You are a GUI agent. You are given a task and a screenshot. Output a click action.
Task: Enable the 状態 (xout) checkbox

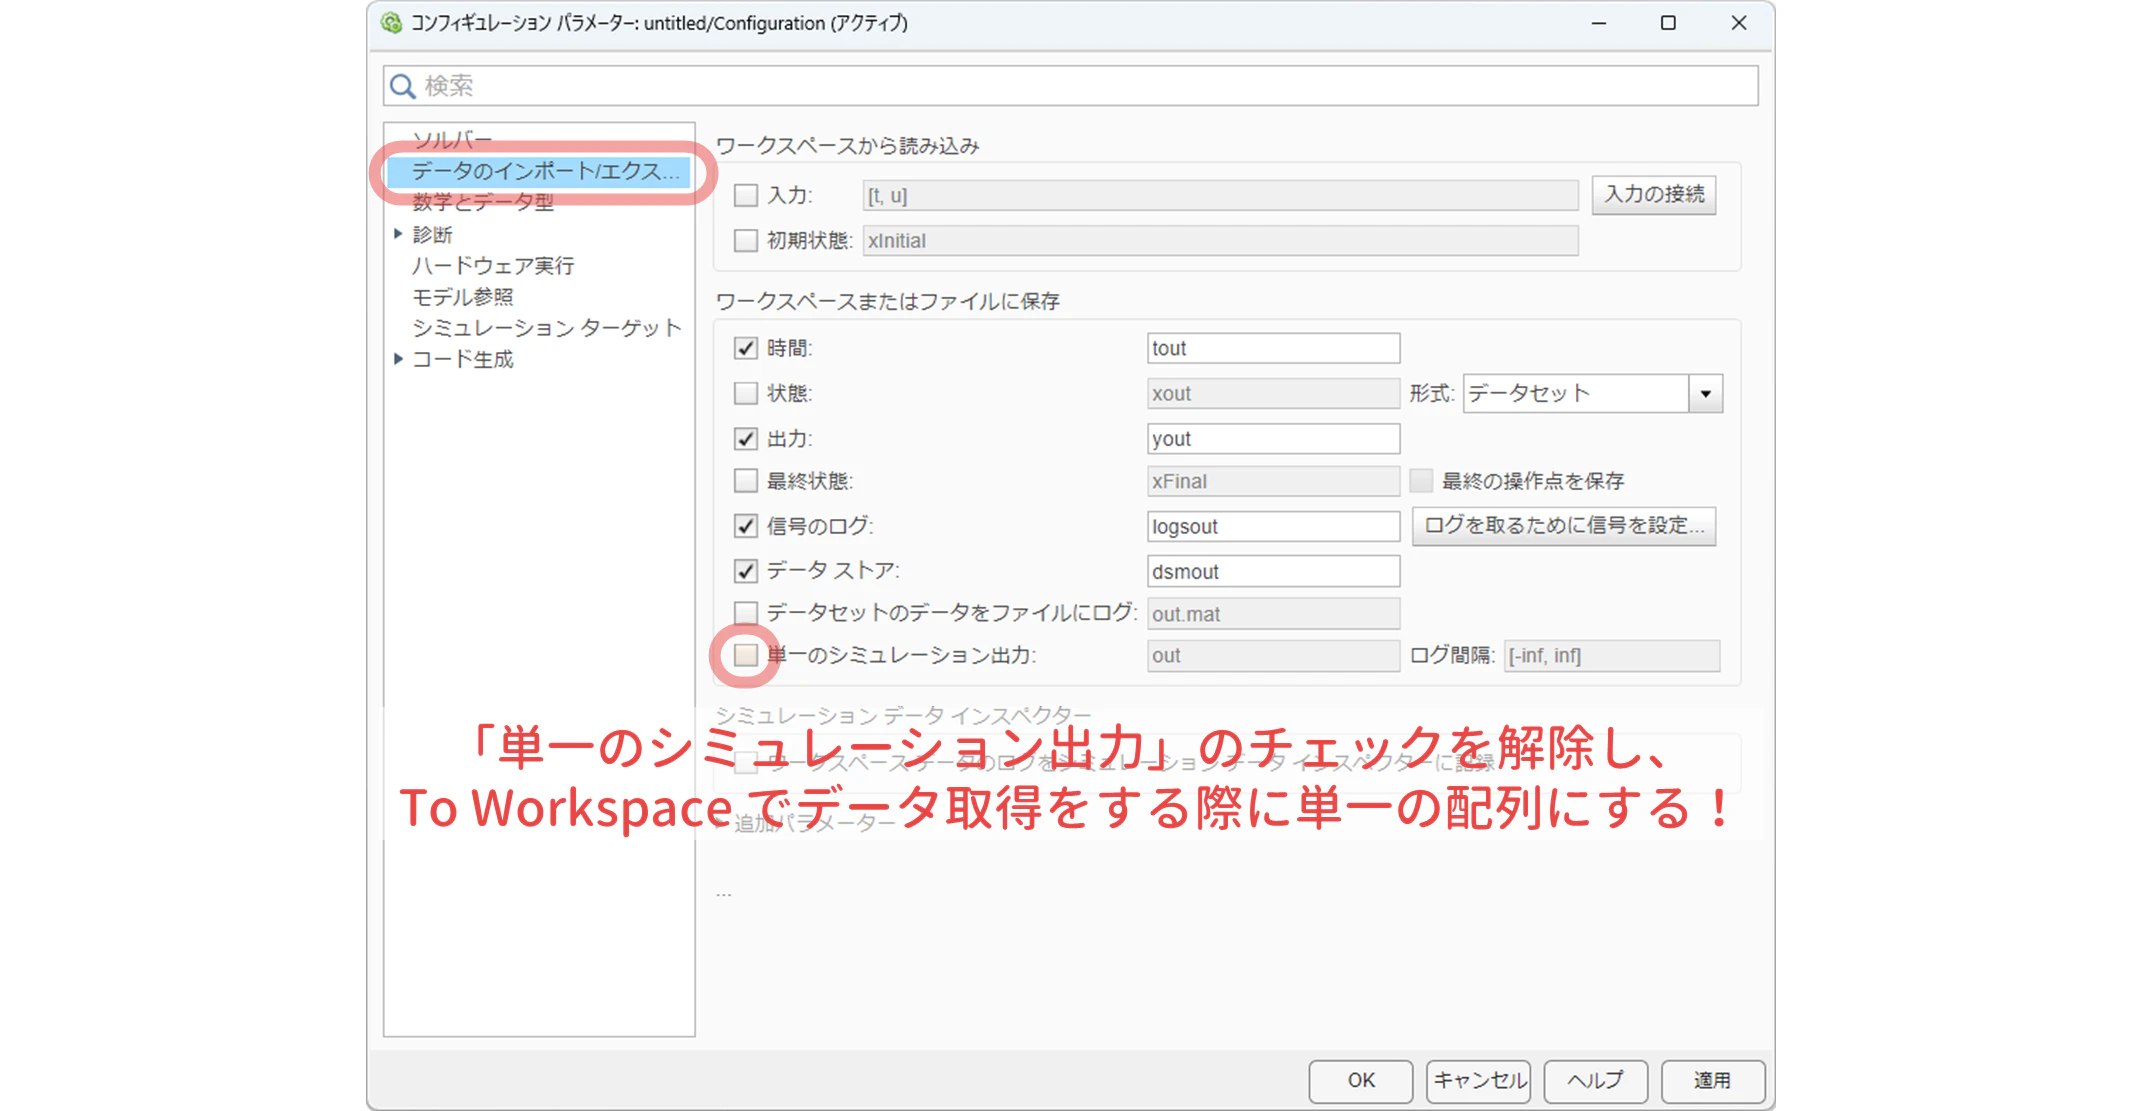coord(746,393)
